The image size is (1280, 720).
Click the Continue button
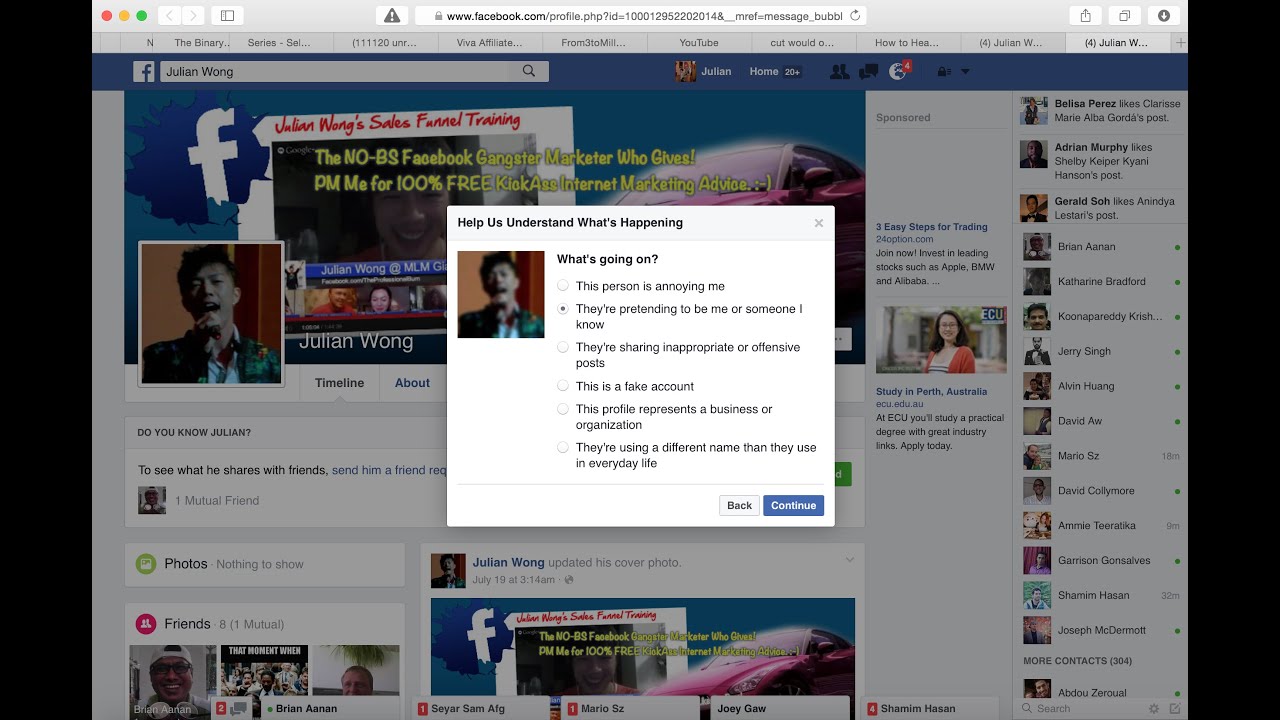tap(793, 505)
